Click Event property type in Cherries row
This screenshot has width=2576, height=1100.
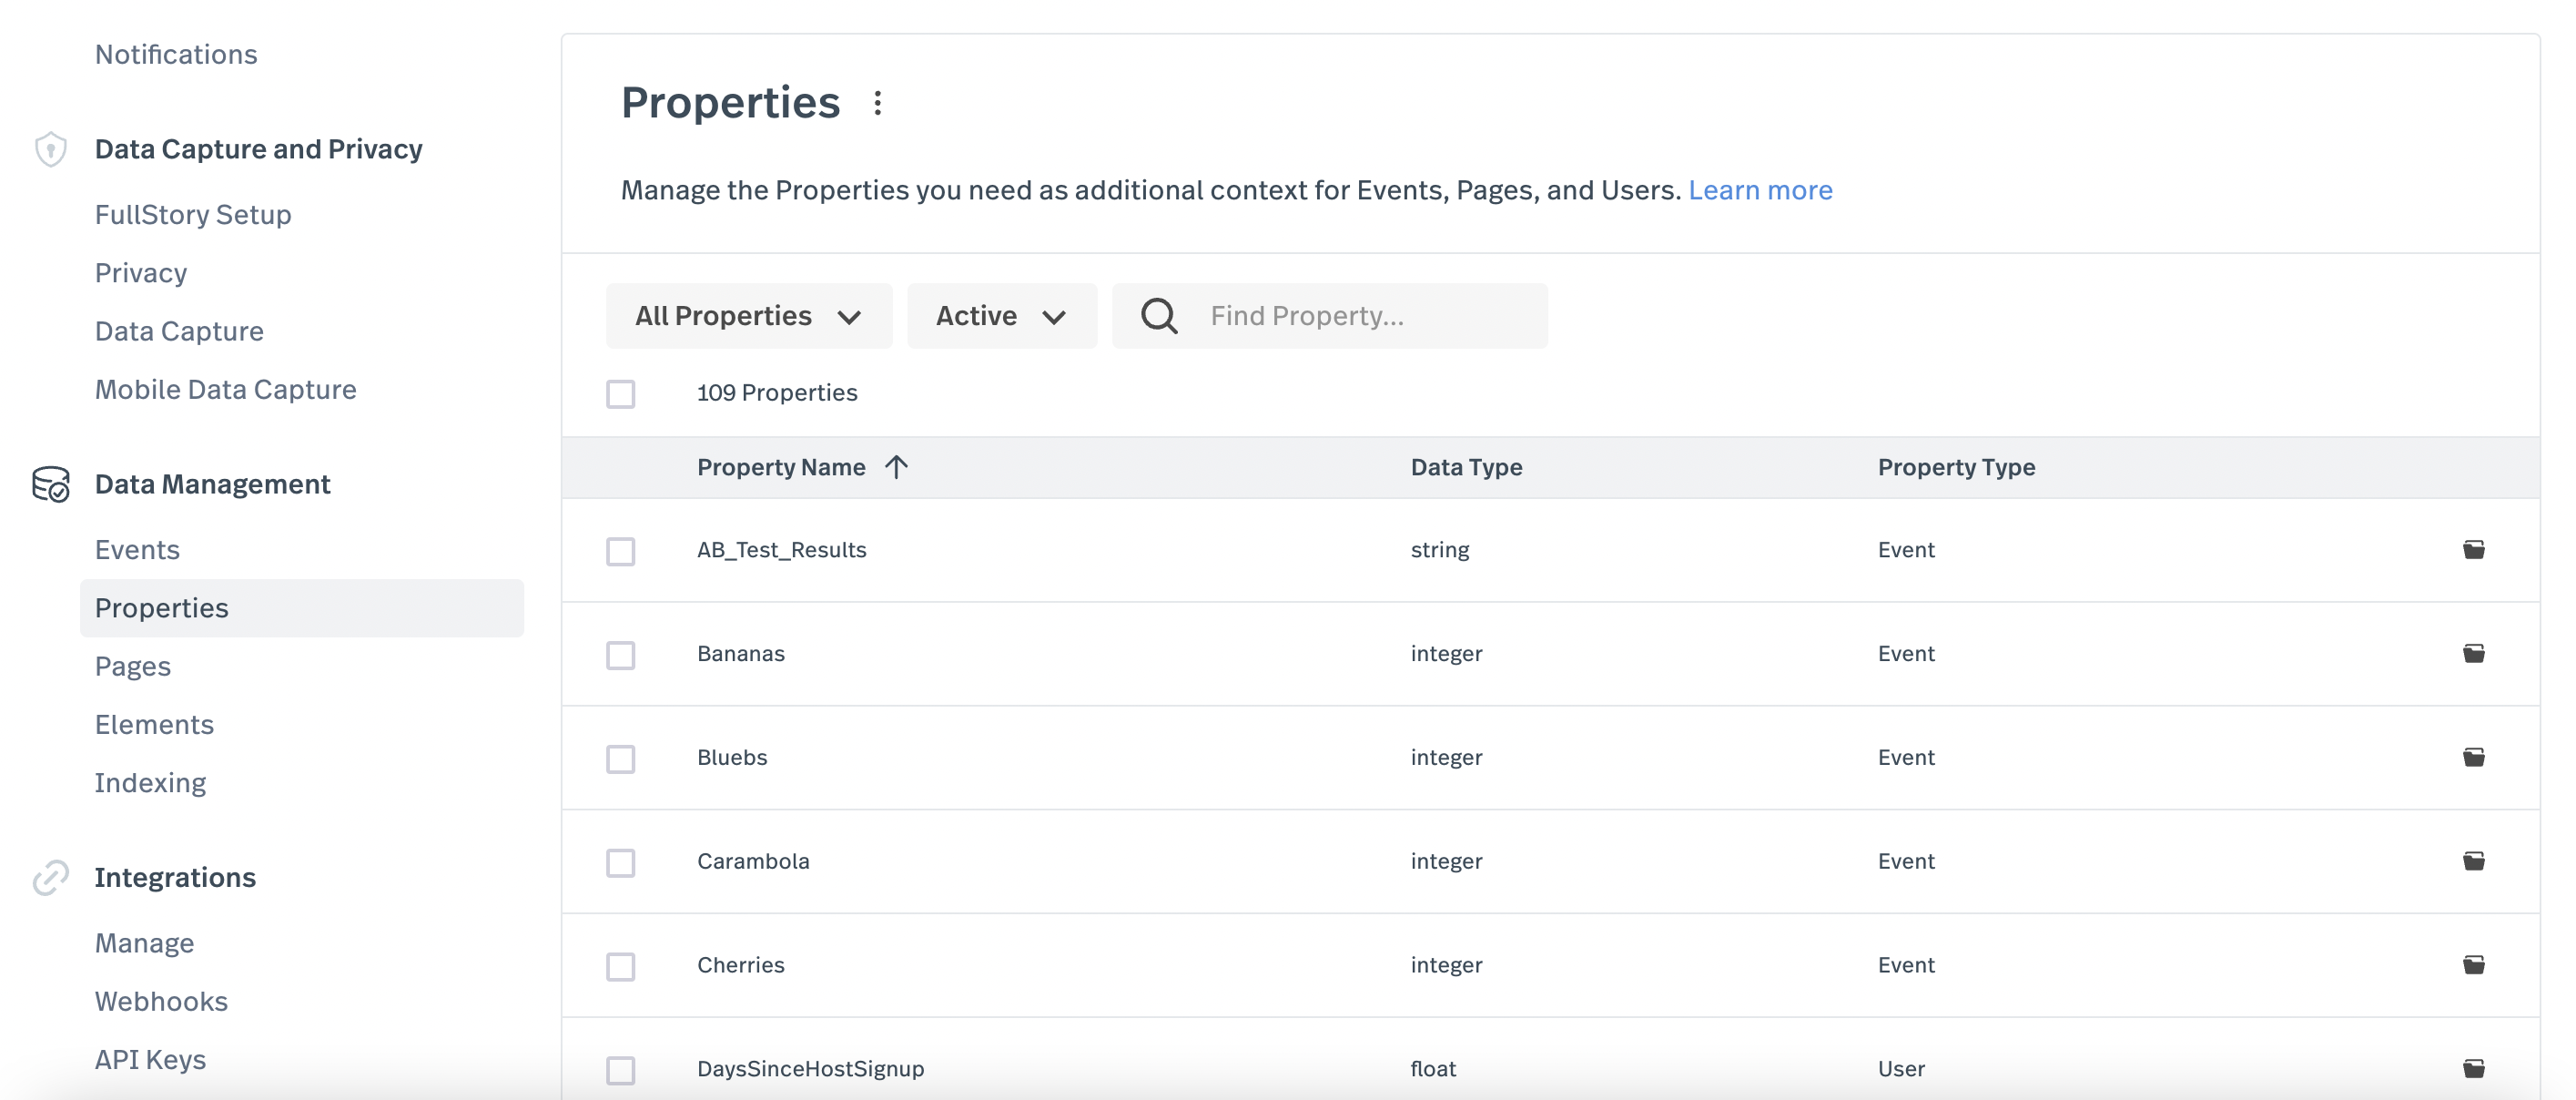[x=1905, y=965]
